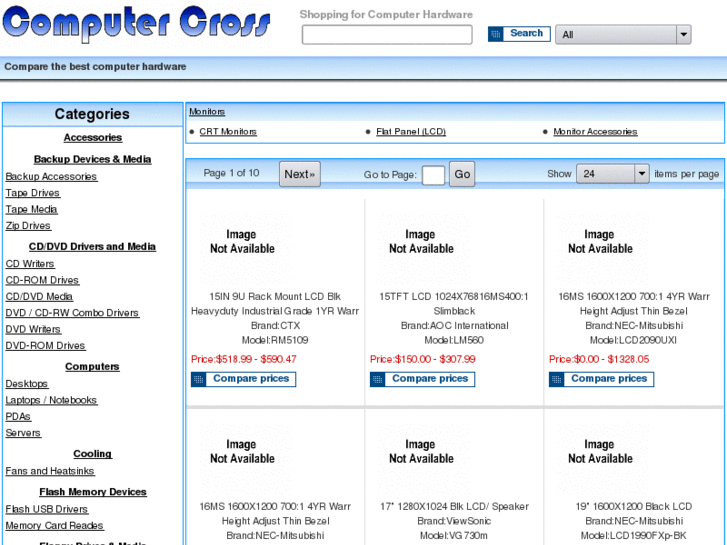
Task: Click price $518.99 - $590.47
Action: (x=243, y=359)
